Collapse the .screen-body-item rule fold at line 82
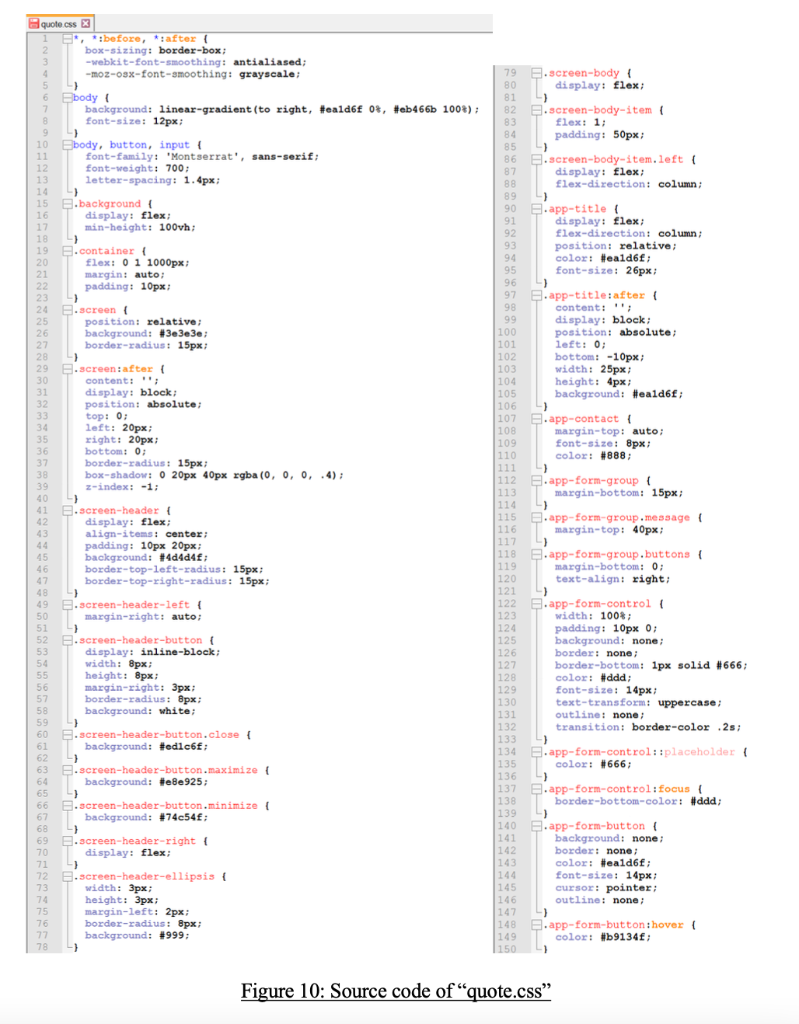 click(536, 110)
